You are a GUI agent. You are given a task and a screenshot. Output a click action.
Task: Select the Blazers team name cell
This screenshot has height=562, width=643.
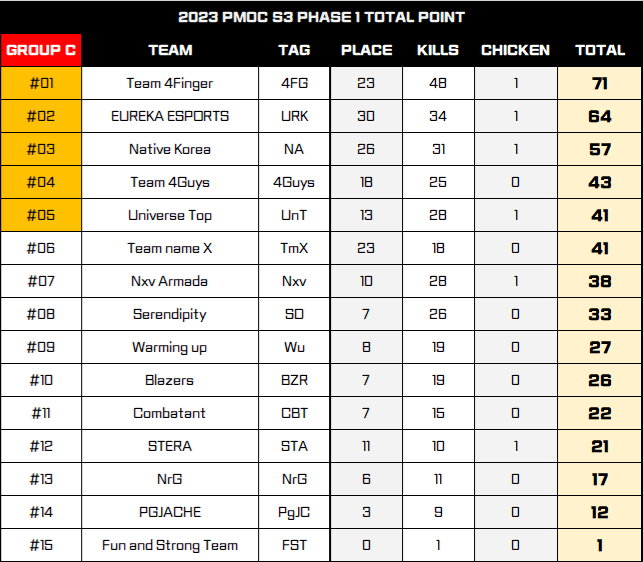[x=170, y=380]
